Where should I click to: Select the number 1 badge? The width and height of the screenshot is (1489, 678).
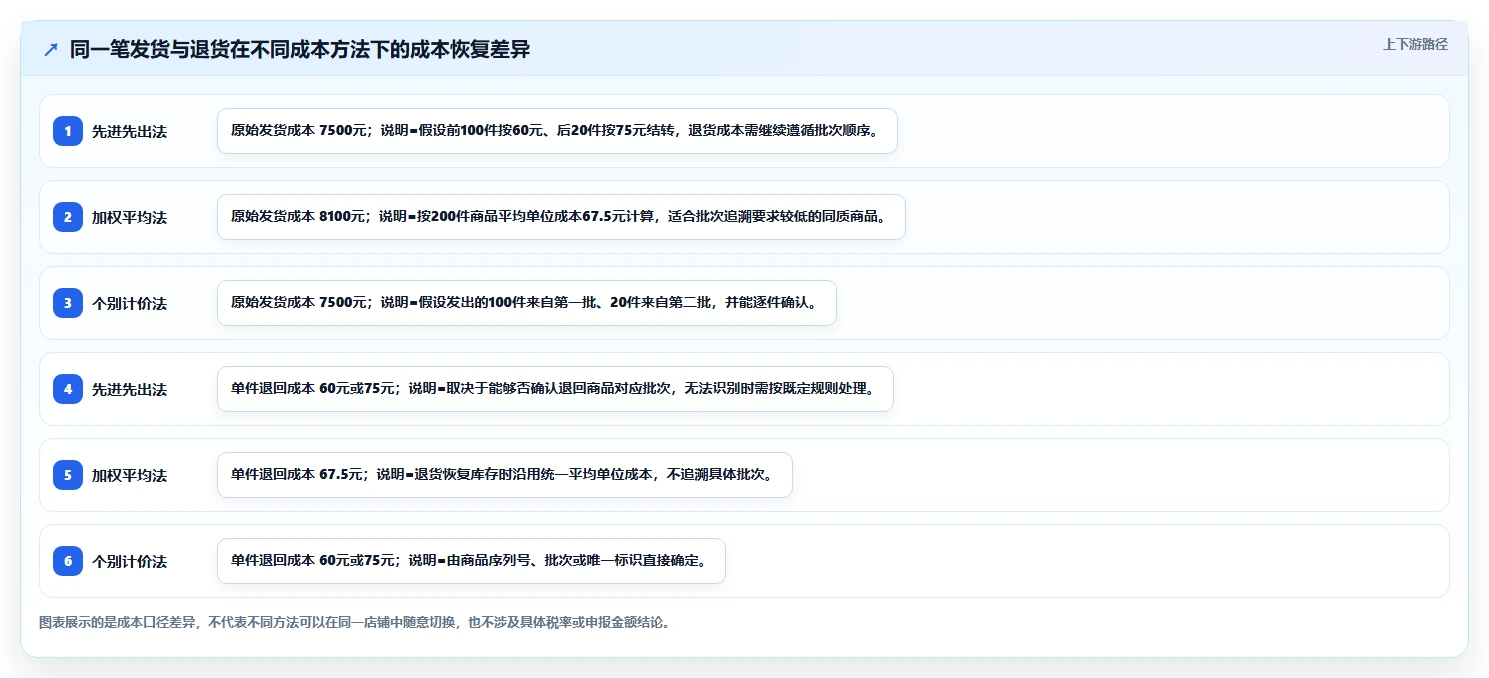(68, 131)
